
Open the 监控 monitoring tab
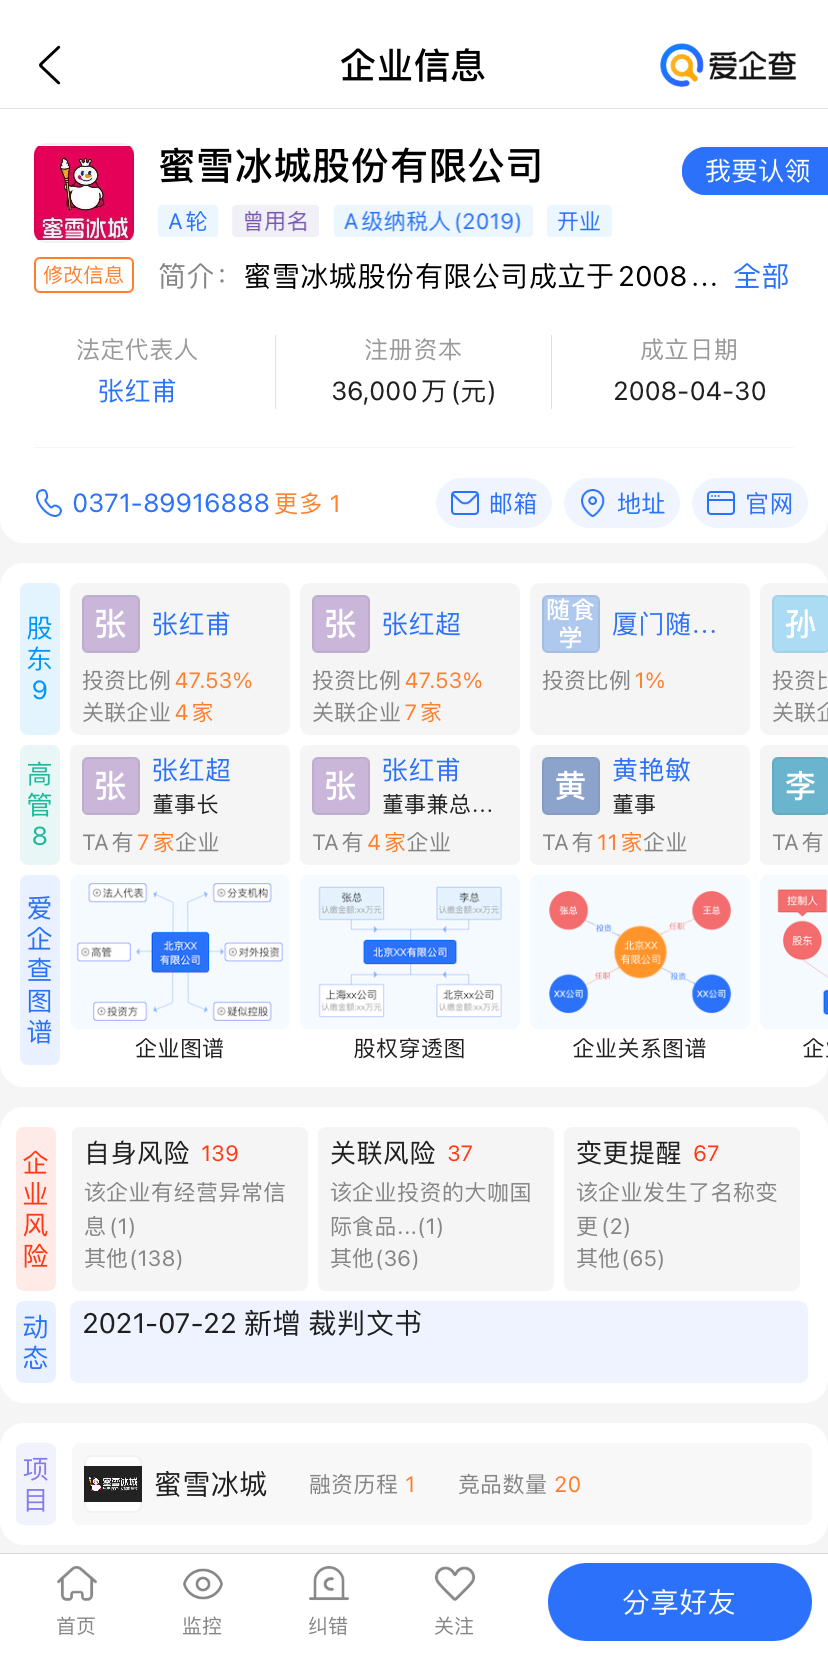coord(202,1600)
